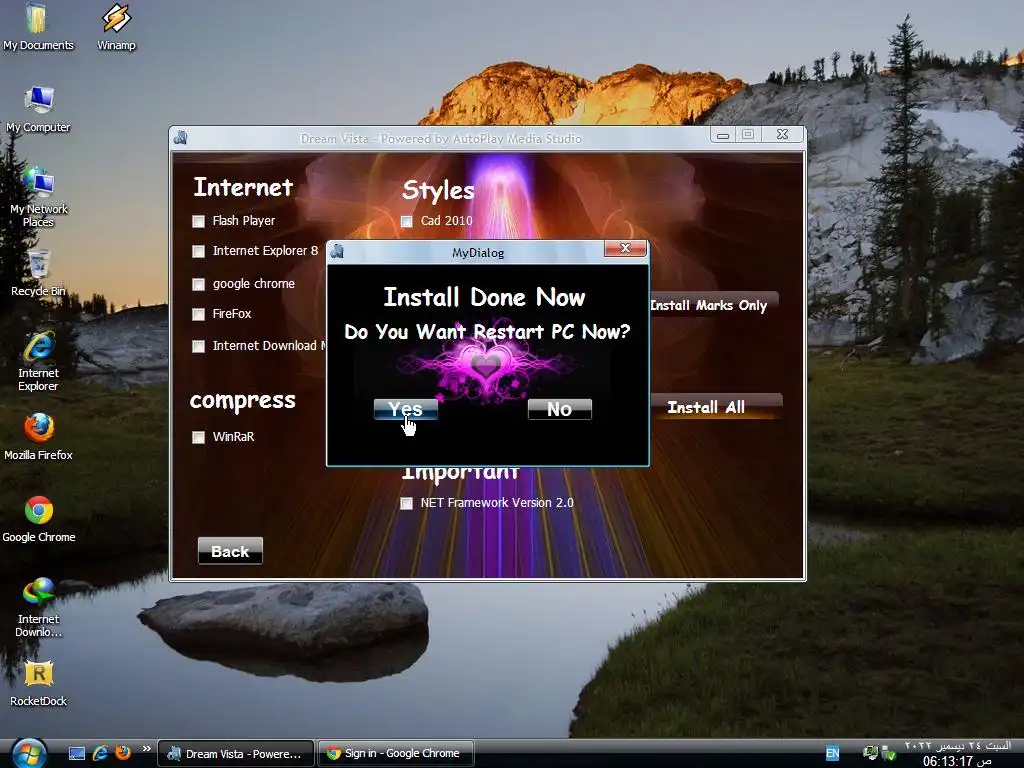Click Dream Vista window title icon

(181, 138)
